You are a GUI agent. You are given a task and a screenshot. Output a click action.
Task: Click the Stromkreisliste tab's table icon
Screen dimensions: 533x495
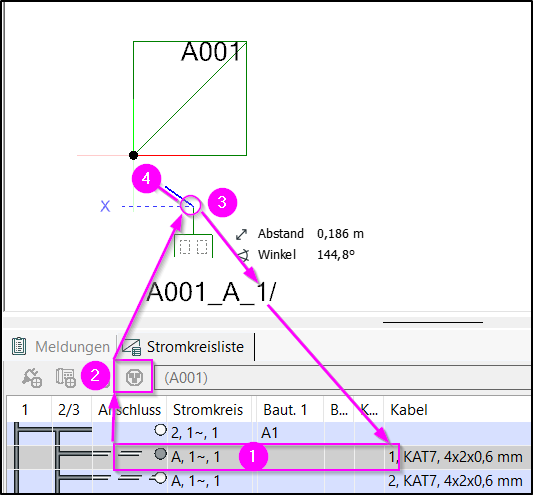[131, 347]
